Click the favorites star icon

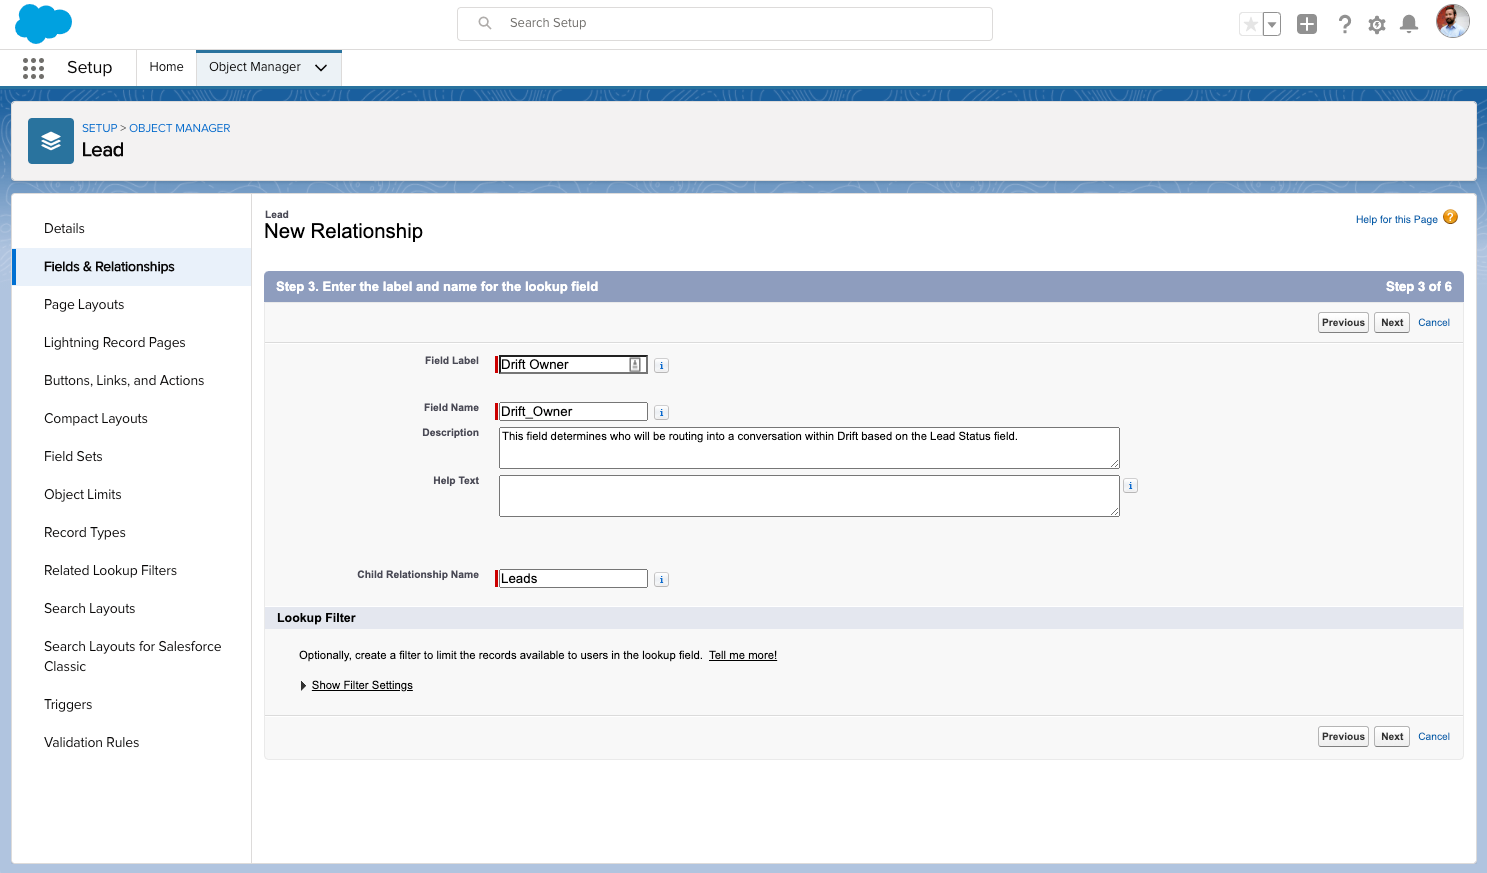coord(1250,24)
